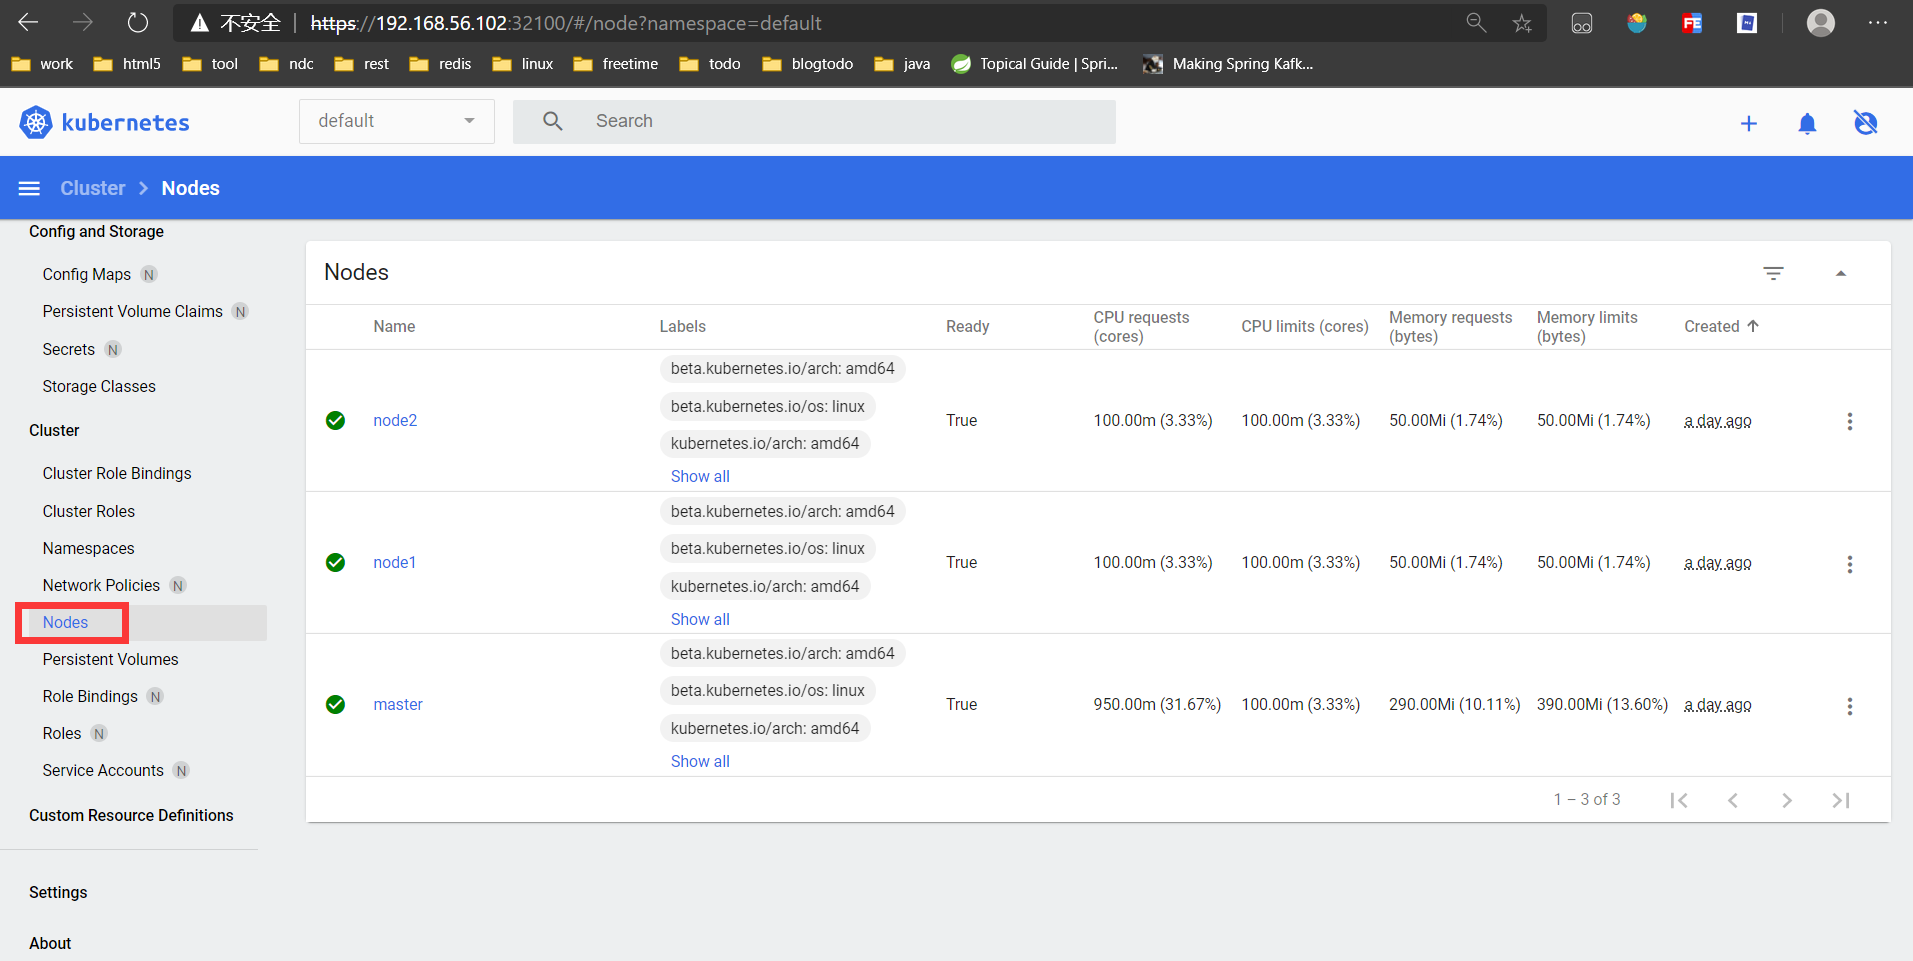Screen dimensions: 1913x961
Task: Open the redis bookmarks folder
Action: (x=440, y=64)
